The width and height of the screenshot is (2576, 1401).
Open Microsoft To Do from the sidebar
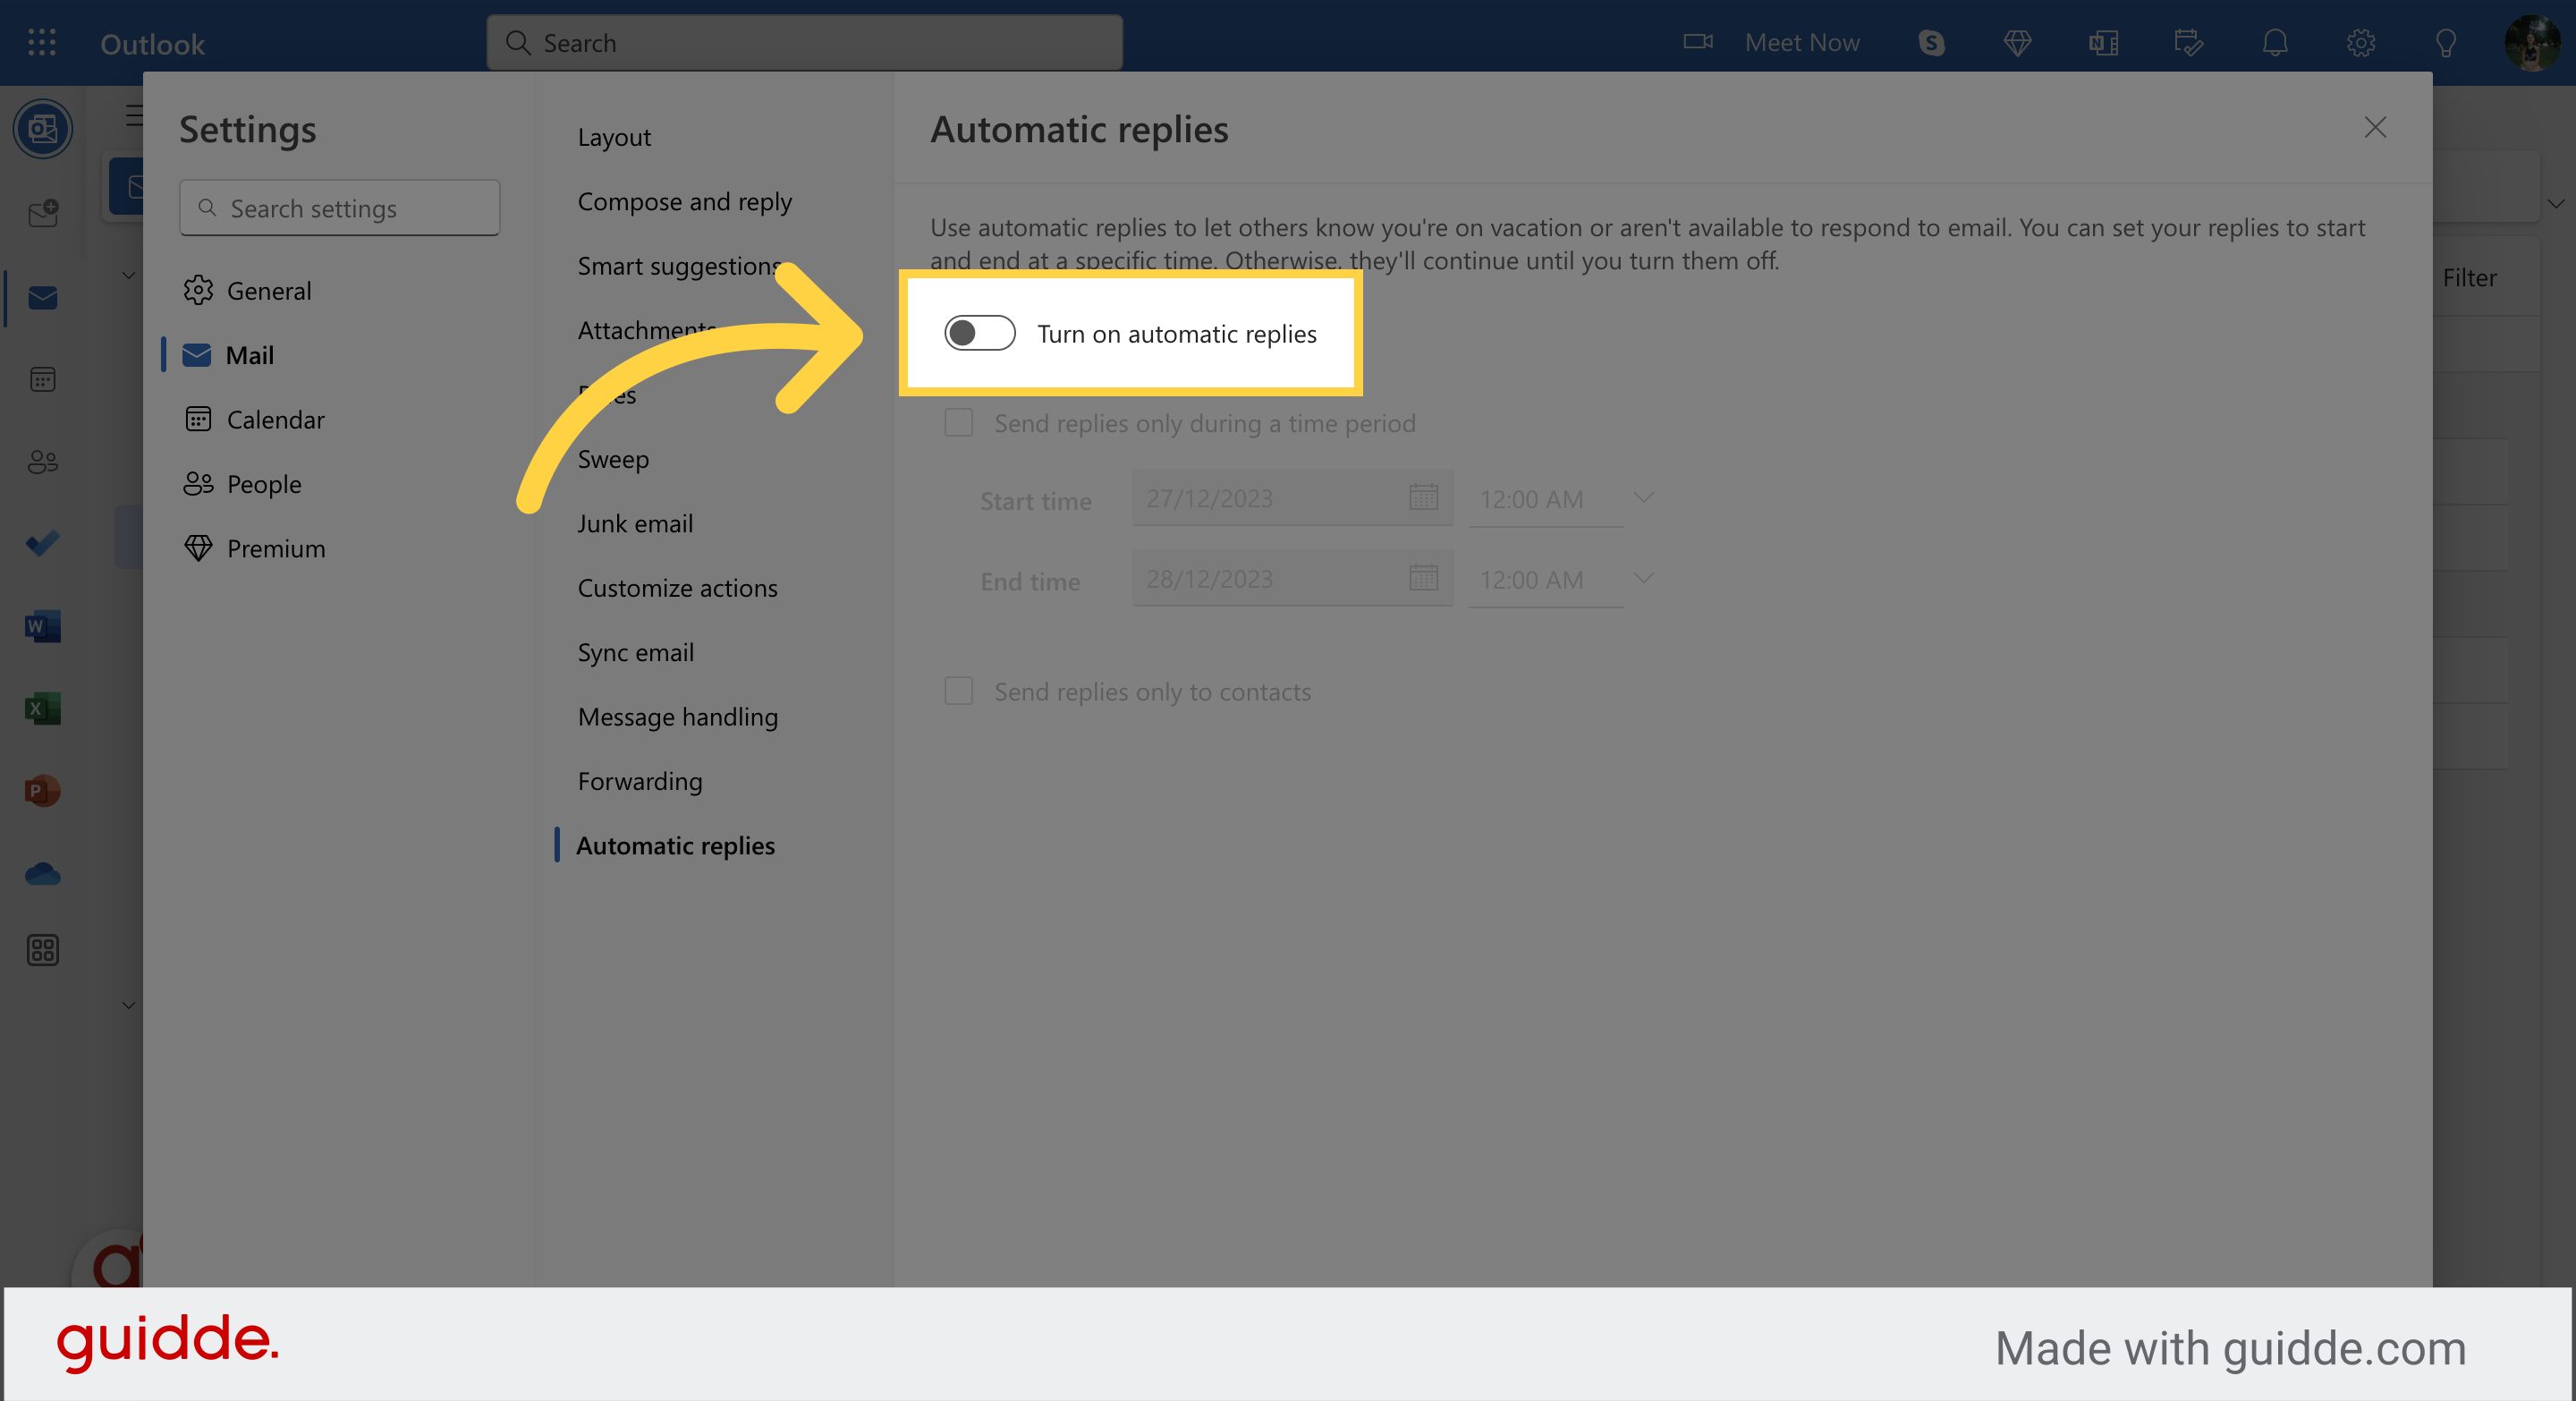click(42, 543)
